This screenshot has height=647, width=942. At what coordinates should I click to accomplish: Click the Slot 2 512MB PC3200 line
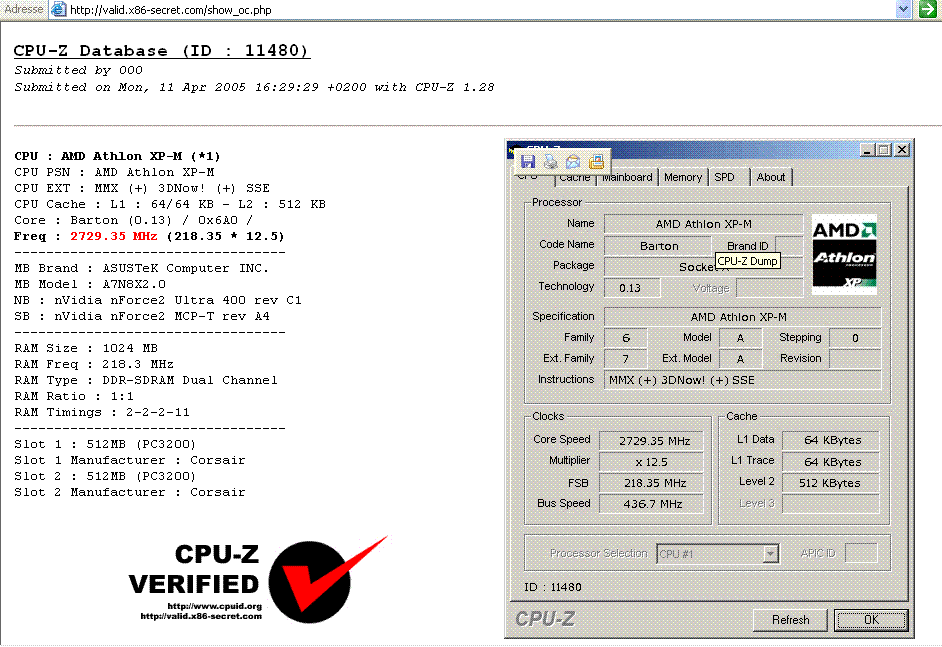105,476
